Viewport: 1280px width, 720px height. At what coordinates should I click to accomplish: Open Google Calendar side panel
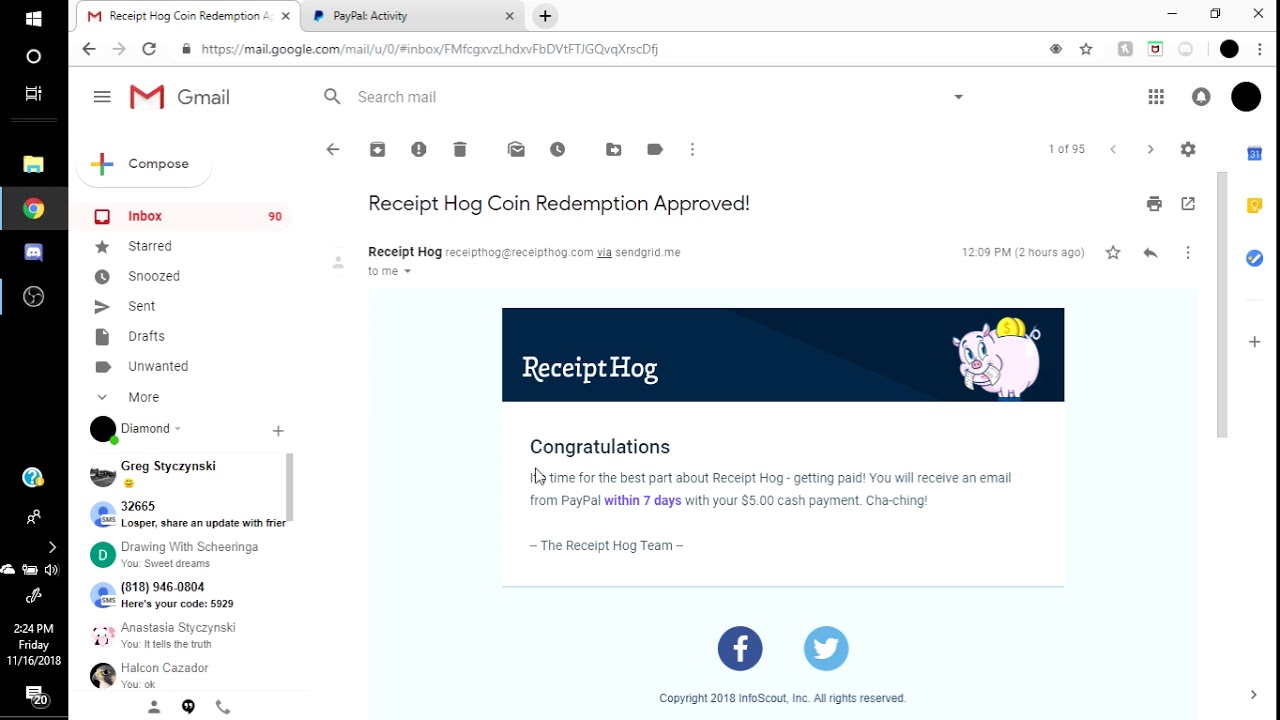point(1254,153)
